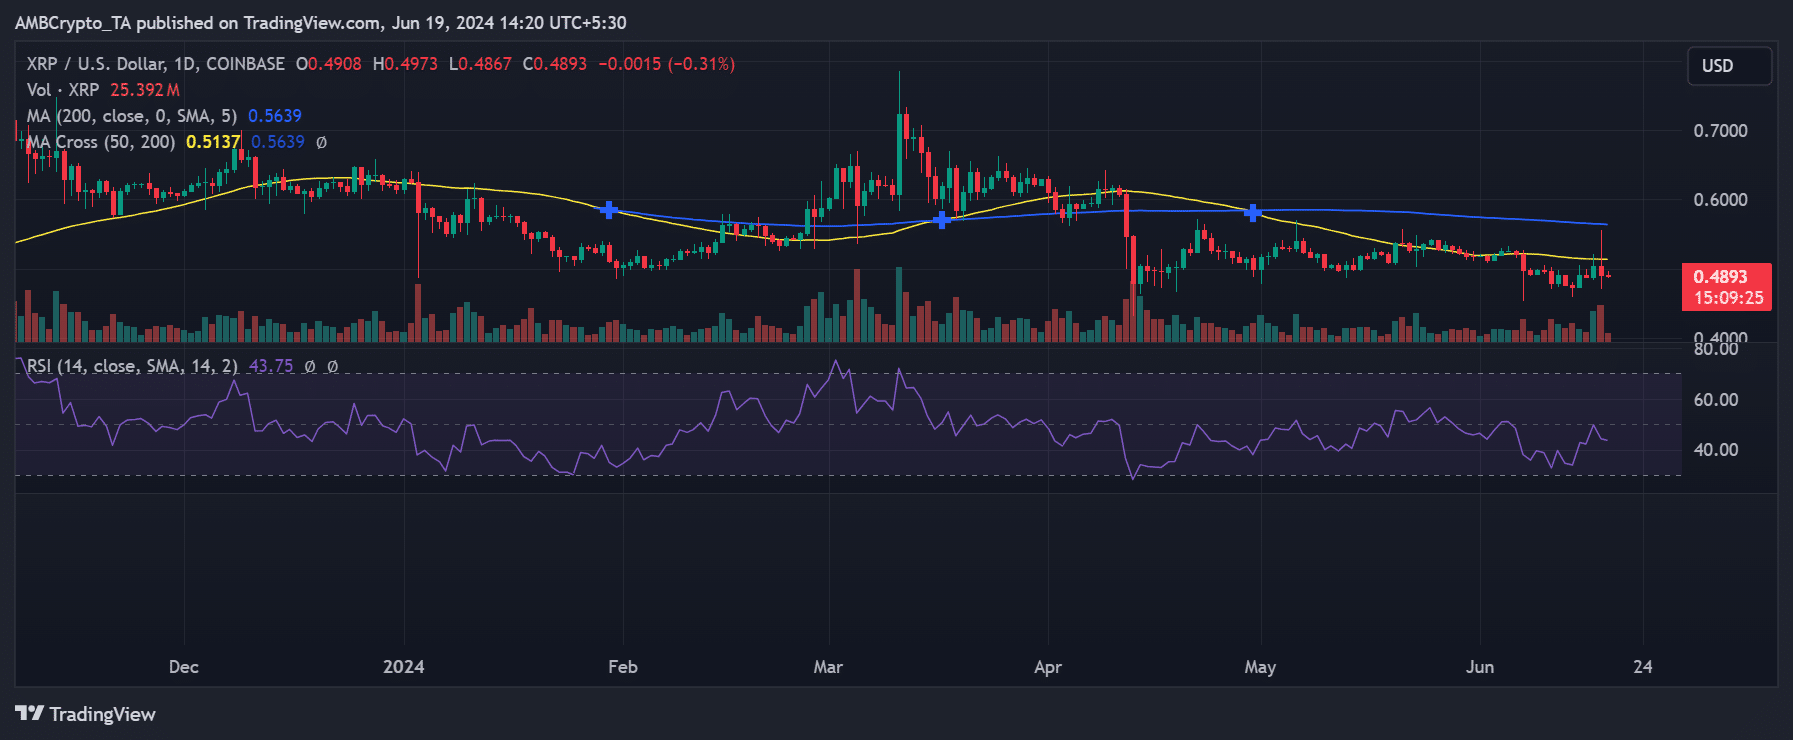1793x740 pixels.
Task: Click the 60.00 RSI axis label
Action: coord(1716,400)
